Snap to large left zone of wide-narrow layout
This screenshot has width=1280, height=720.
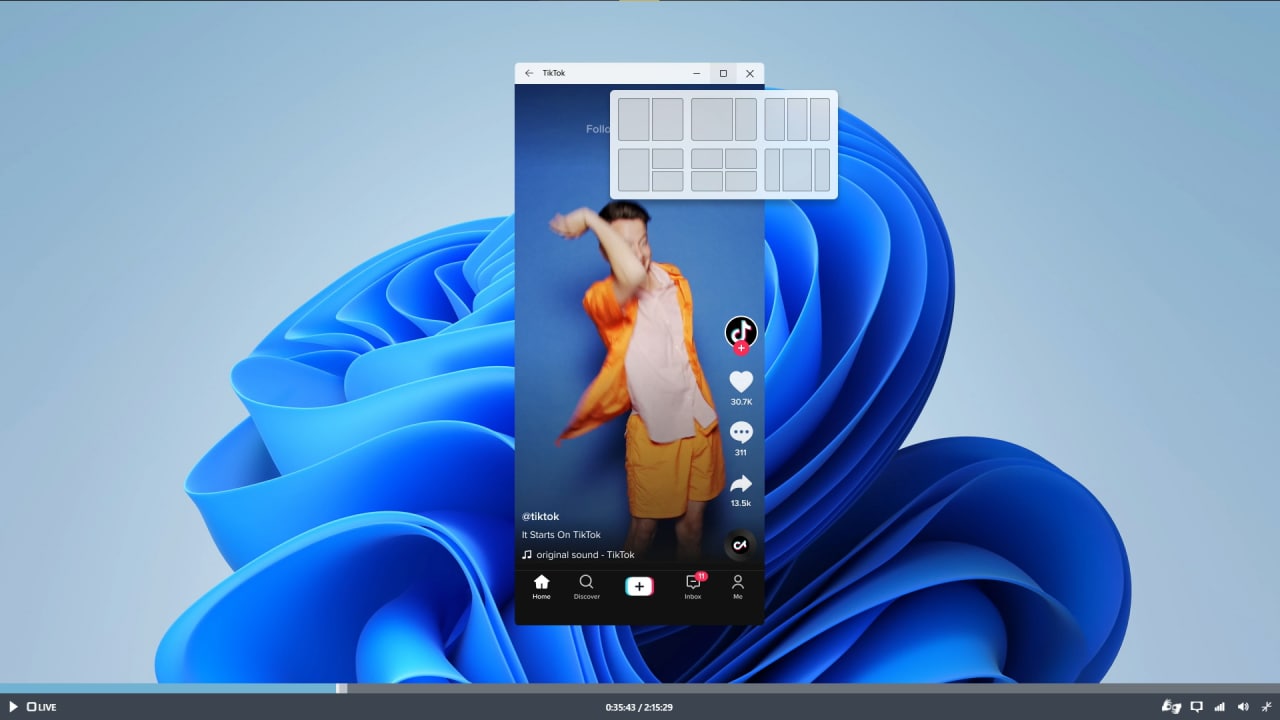[x=712, y=119]
